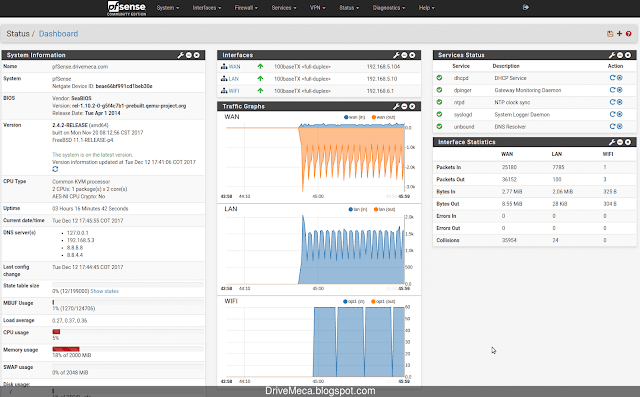Save dashboard layout icon

tap(610, 34)
